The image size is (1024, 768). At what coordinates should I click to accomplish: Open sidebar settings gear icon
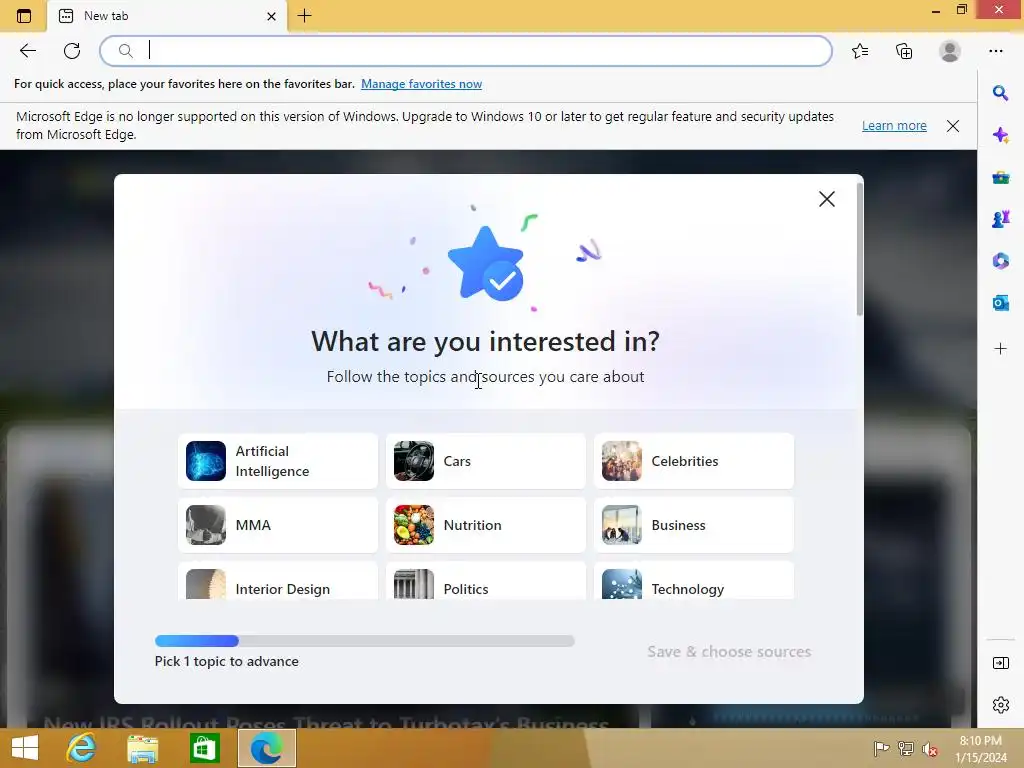click(1000, 705)
